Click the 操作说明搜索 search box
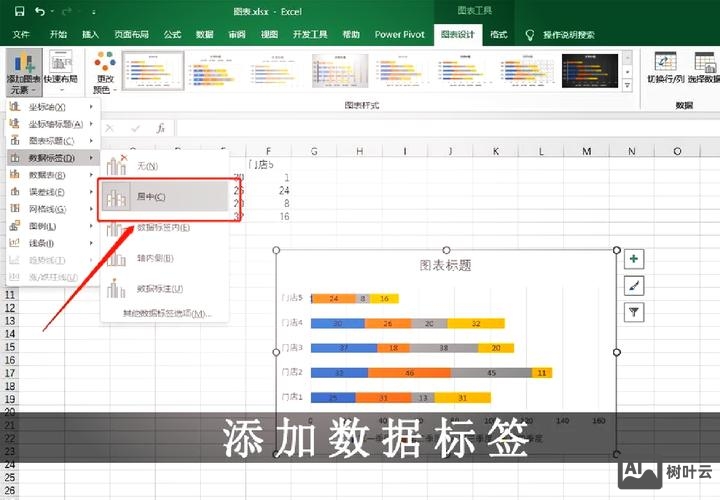Screen dimensions: 720x500 pos(568,35)
